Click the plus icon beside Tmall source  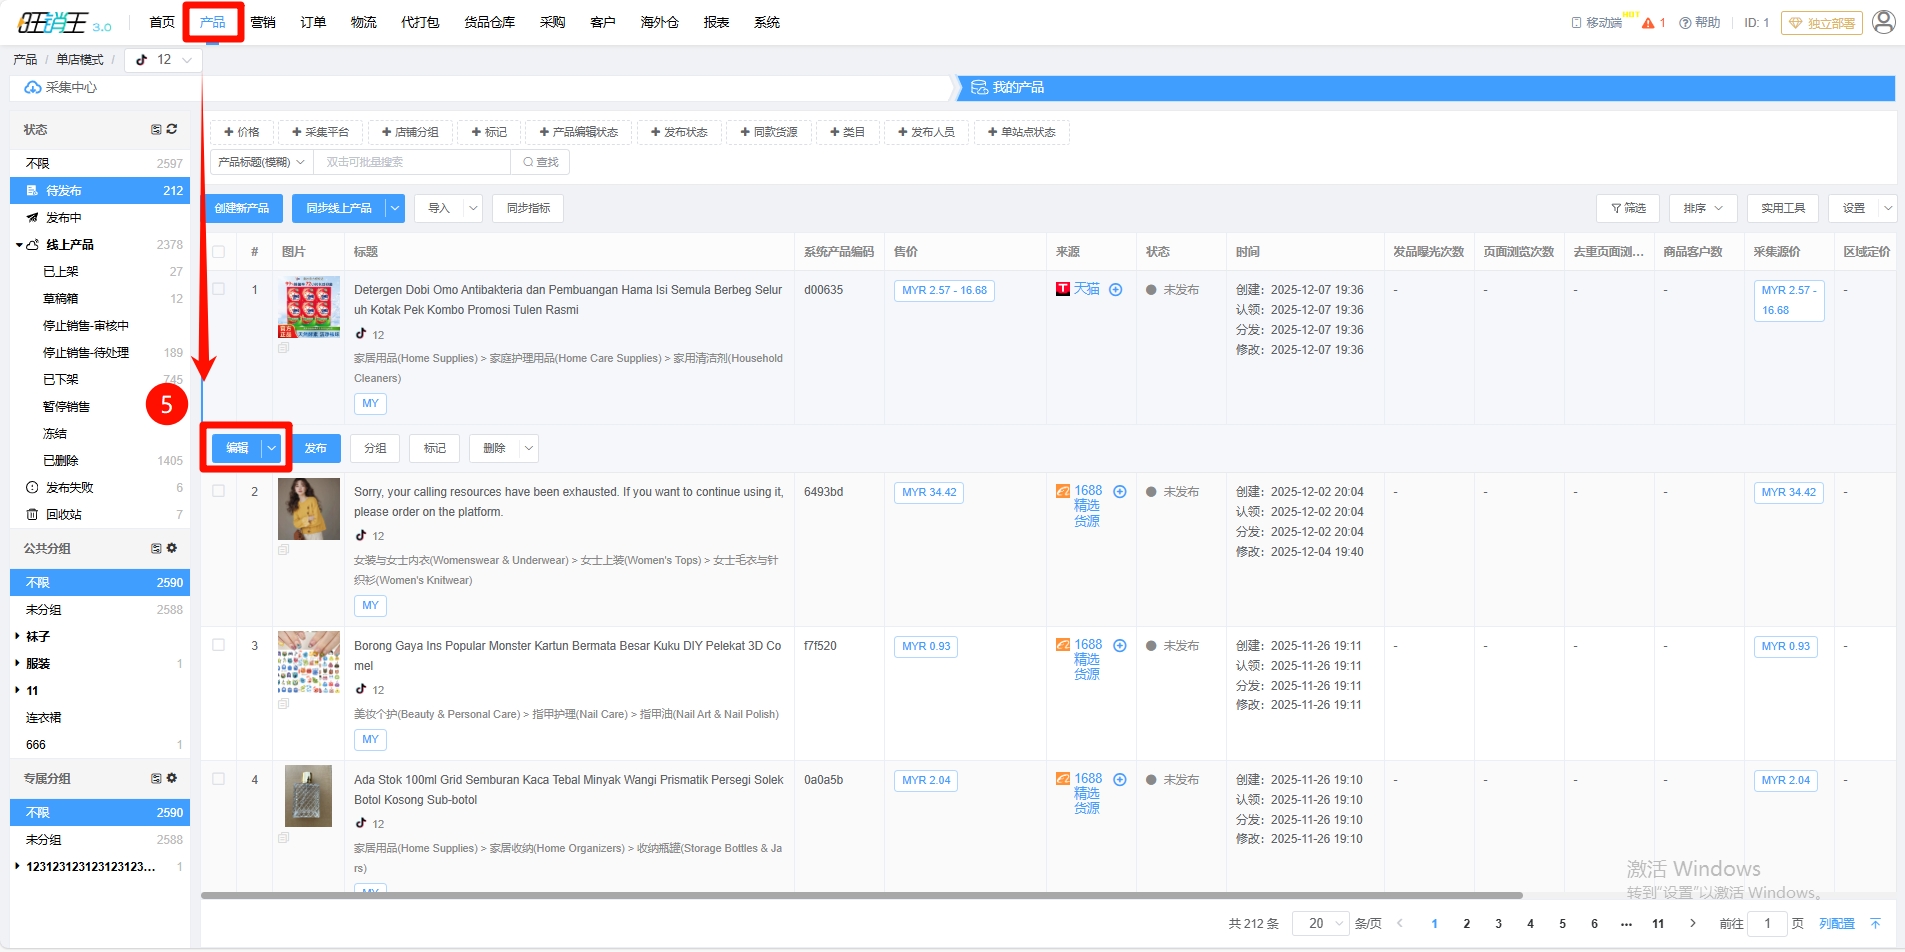(x=1116, y=290)
